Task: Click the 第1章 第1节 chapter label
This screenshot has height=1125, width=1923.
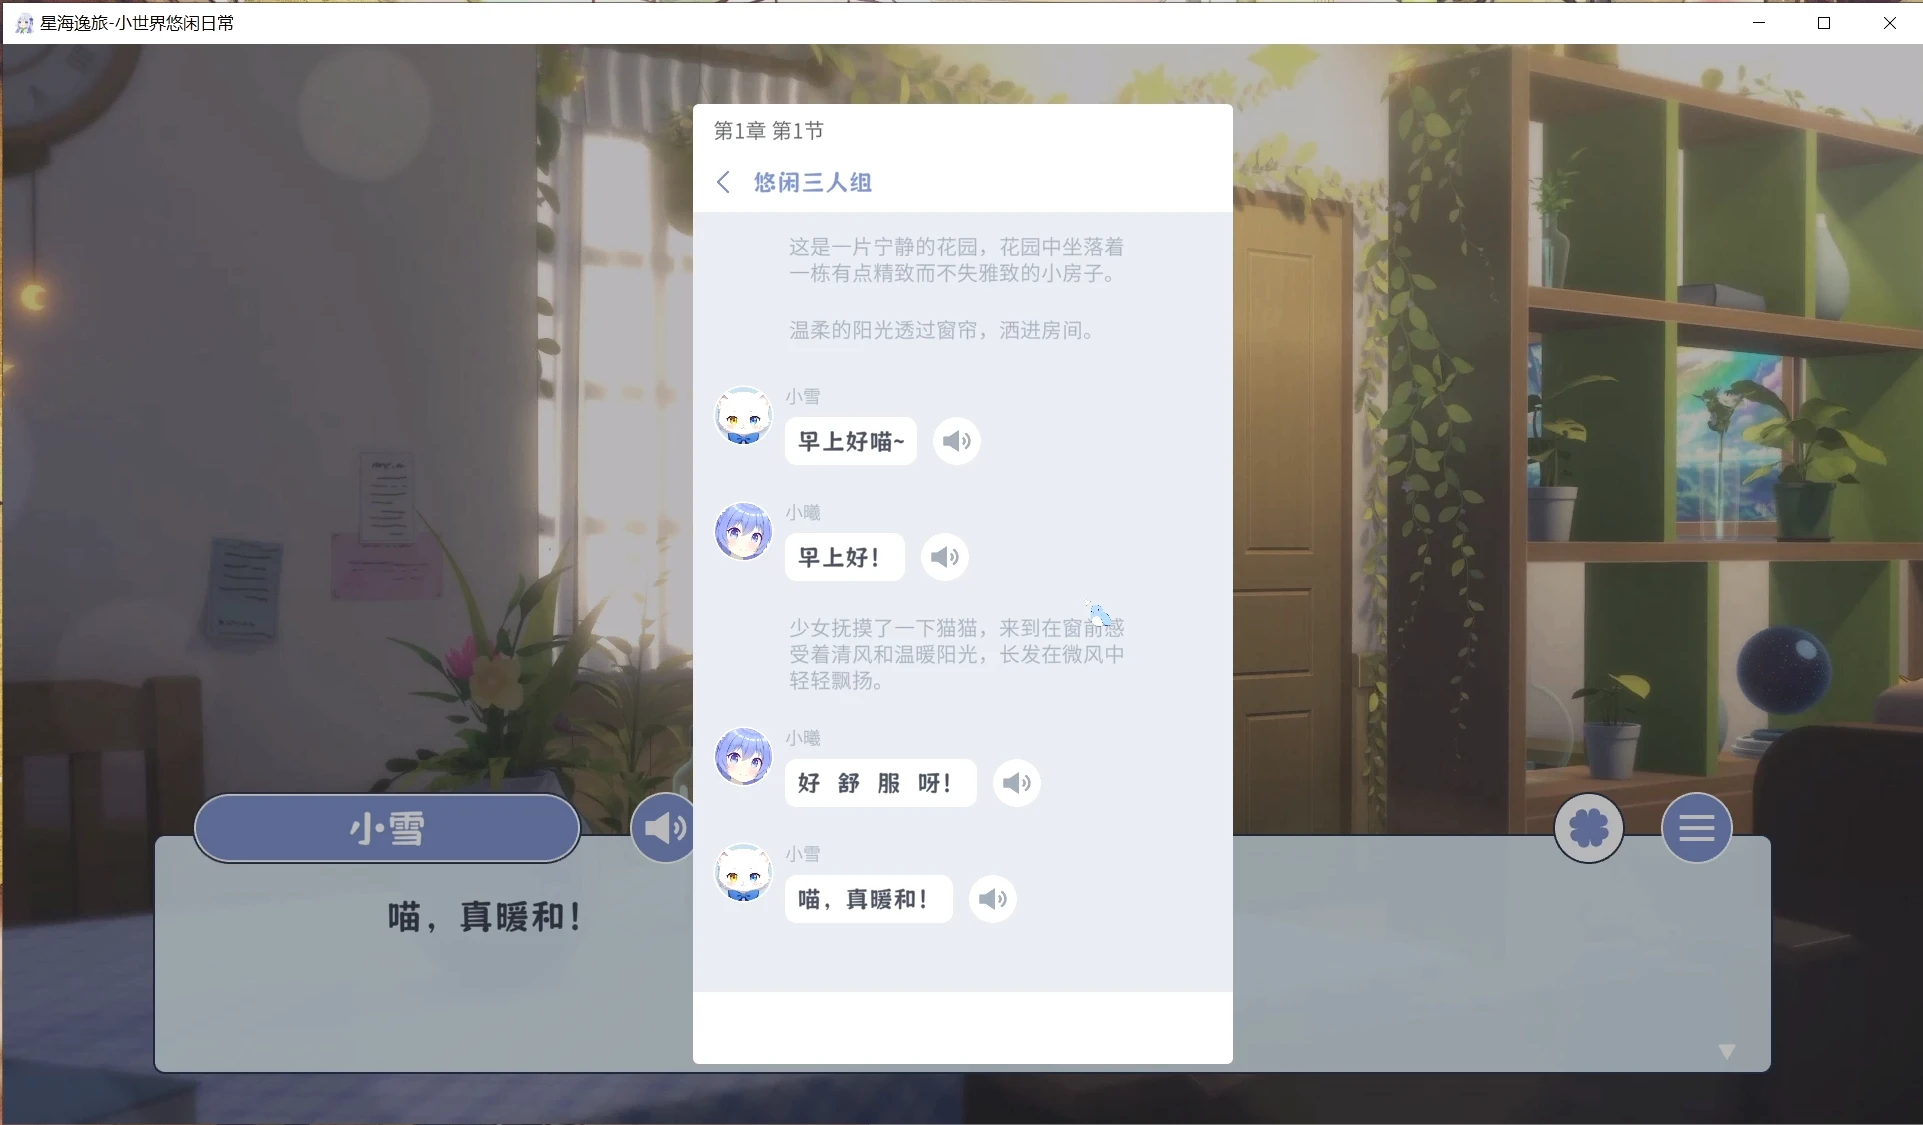Action: pos(769,131)
